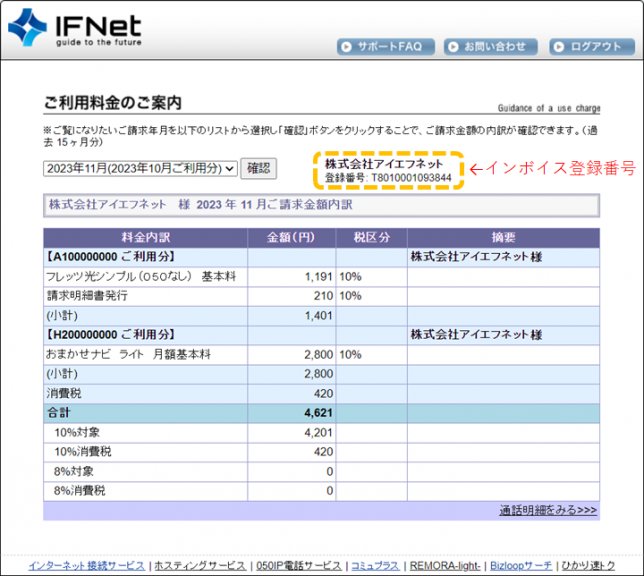The width and height of the screenshot is (644, 576).
Task: Click arrow icon on ログアウト button
Action: [559, 46]
